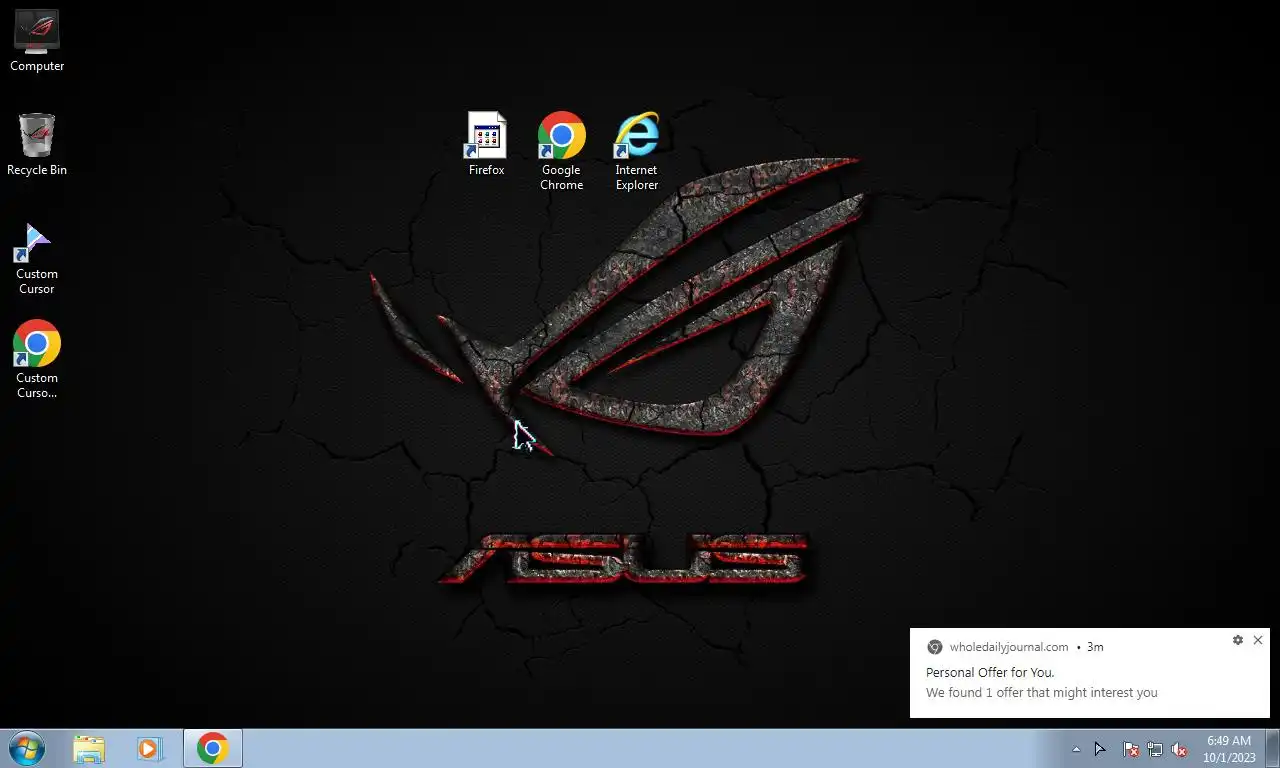Select the Firefox desktop shortcut

tap(487, 144)
